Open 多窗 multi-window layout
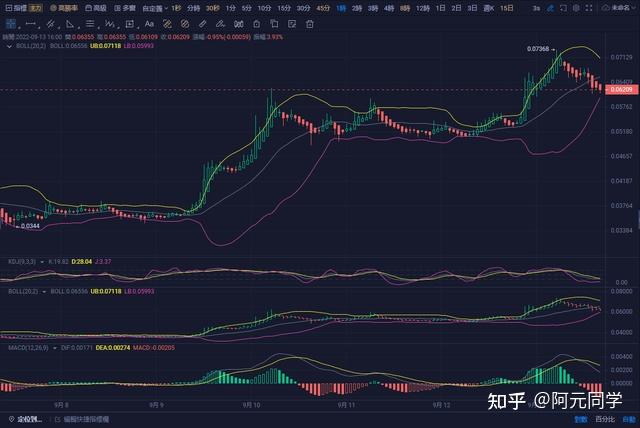Screen dimensions: 640x428 click(125, 8)
